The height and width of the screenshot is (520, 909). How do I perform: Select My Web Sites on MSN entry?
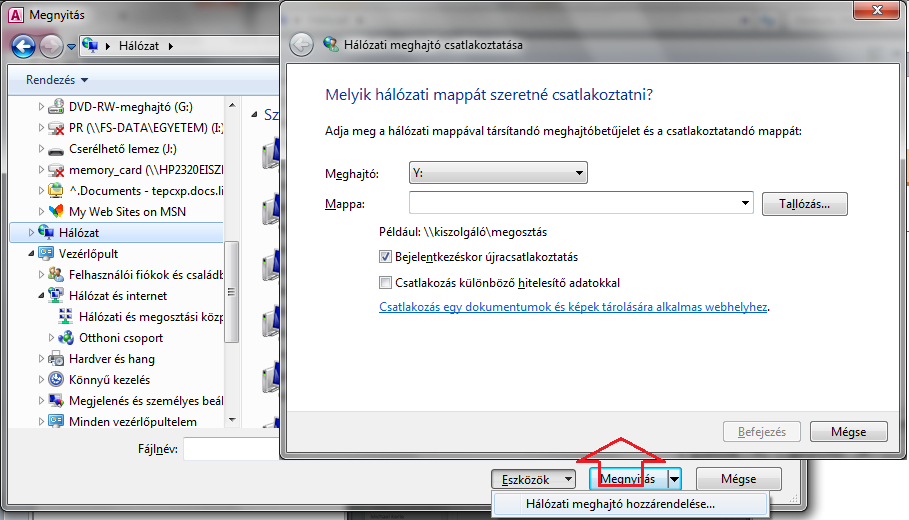(x=127, y=212)
